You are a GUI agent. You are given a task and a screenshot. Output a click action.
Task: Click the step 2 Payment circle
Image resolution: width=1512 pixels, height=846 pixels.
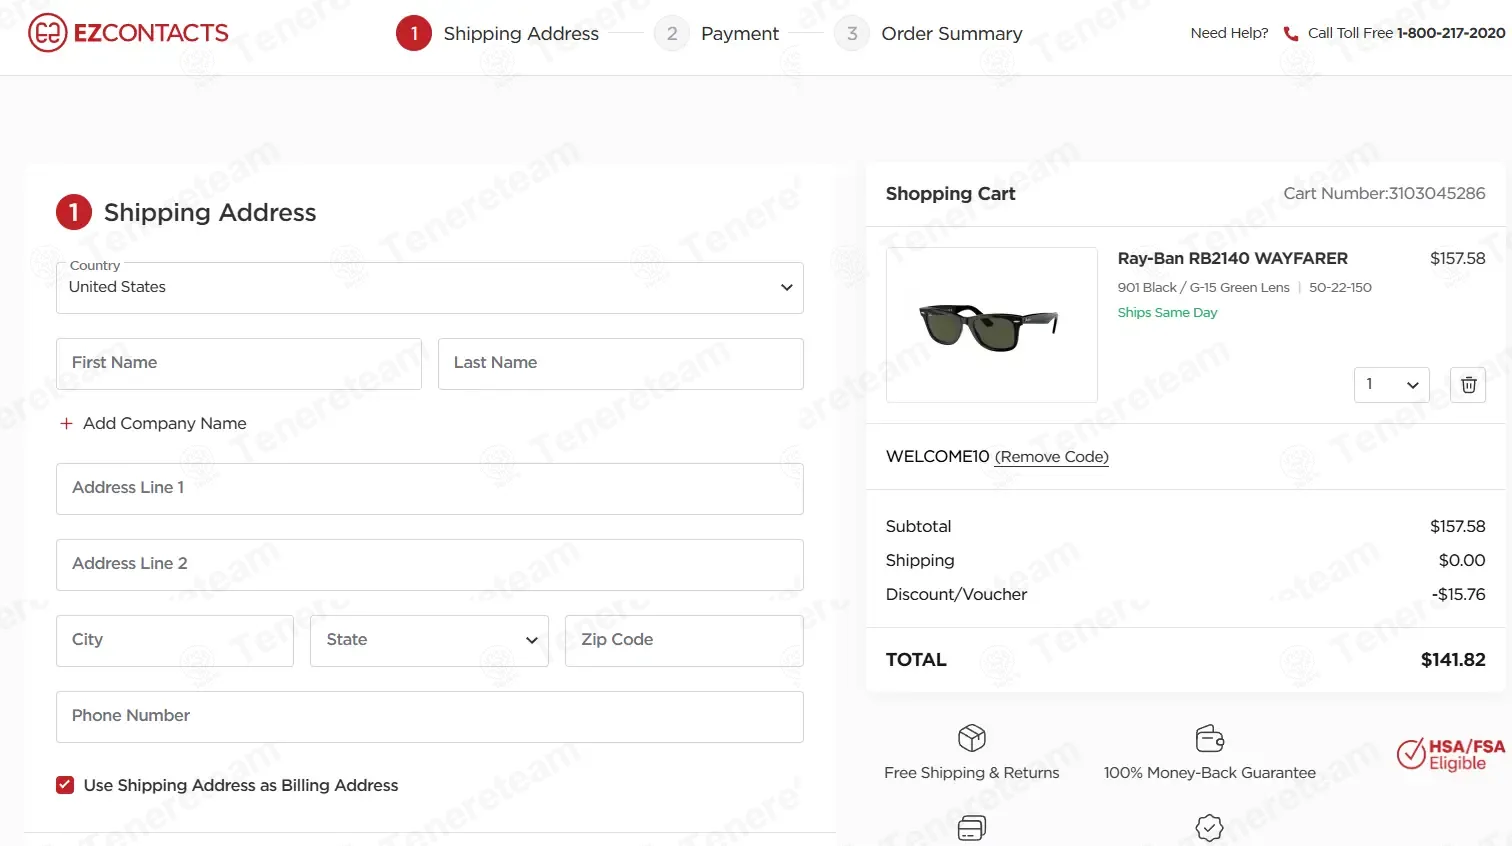tap(672, 33)
